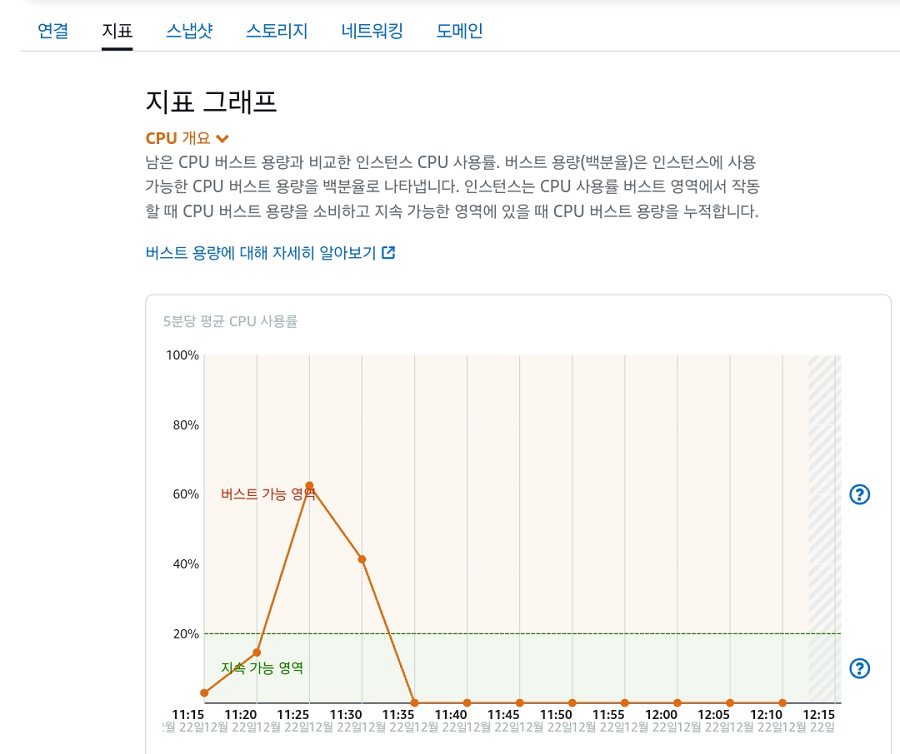The height and width of the screenshot is (754, 900).
Task: Open the 네트워킹 tab
Action: point(372,31)
